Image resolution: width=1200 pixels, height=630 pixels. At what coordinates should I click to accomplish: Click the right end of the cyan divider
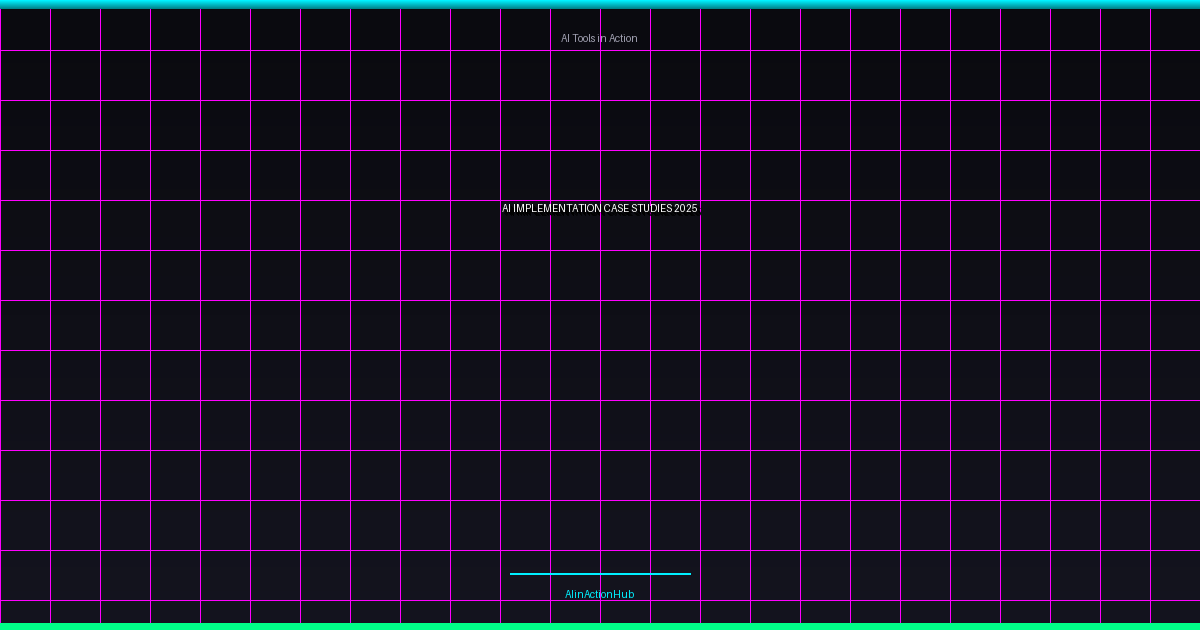point(688,574)
